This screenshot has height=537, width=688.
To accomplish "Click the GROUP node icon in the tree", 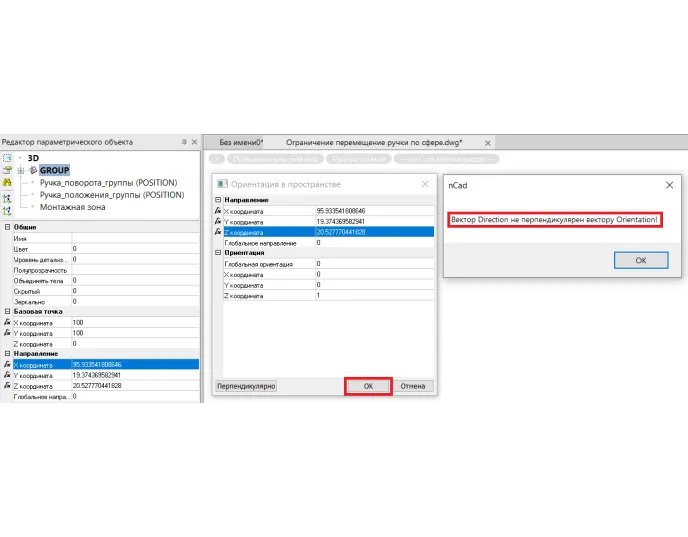I will click(x=33, y=170).
